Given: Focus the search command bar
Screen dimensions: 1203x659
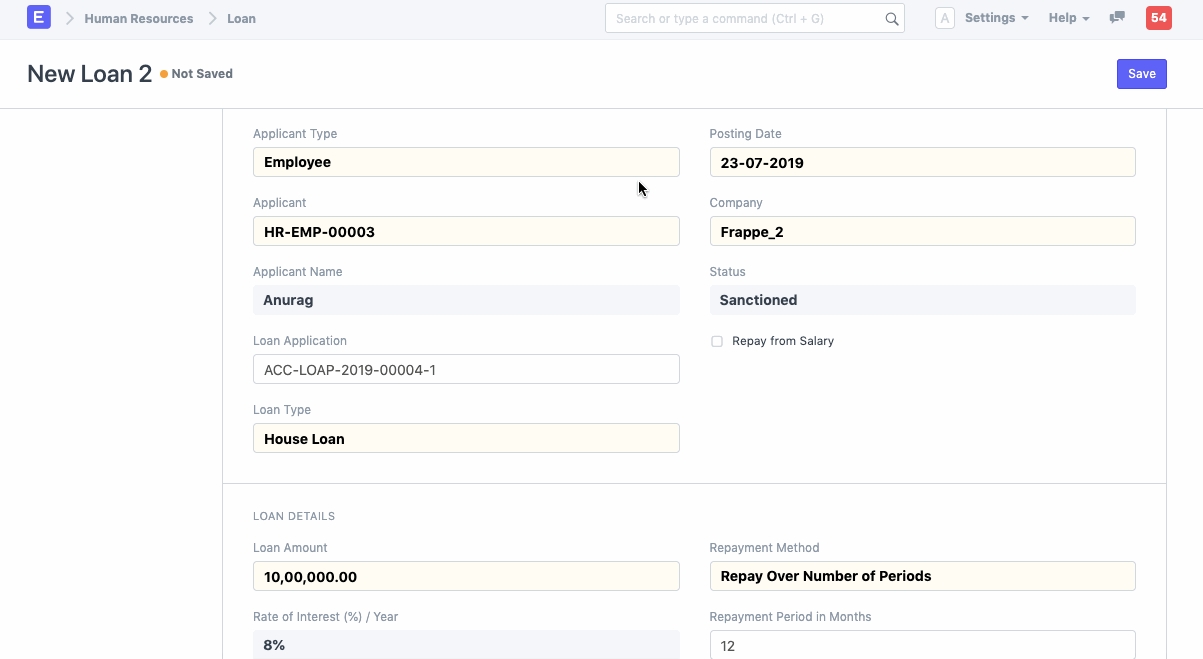Looking at the screenshot, I should click(745, 19).
